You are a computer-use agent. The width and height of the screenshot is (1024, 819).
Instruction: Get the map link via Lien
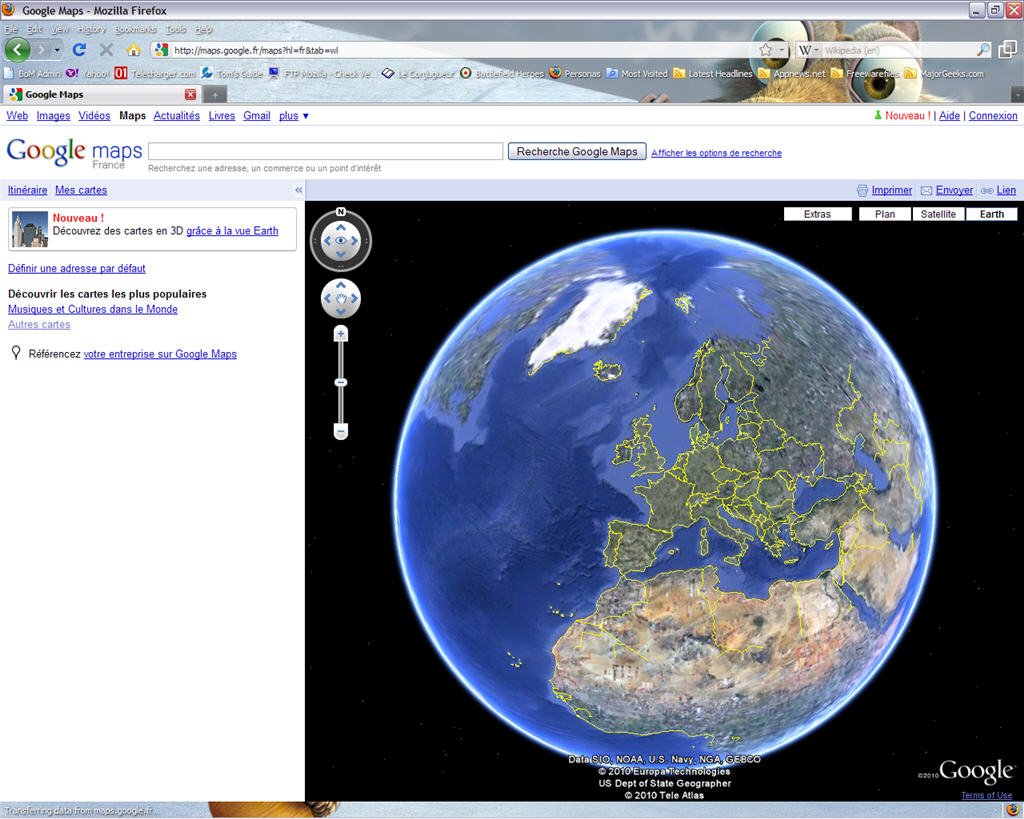1006,190
